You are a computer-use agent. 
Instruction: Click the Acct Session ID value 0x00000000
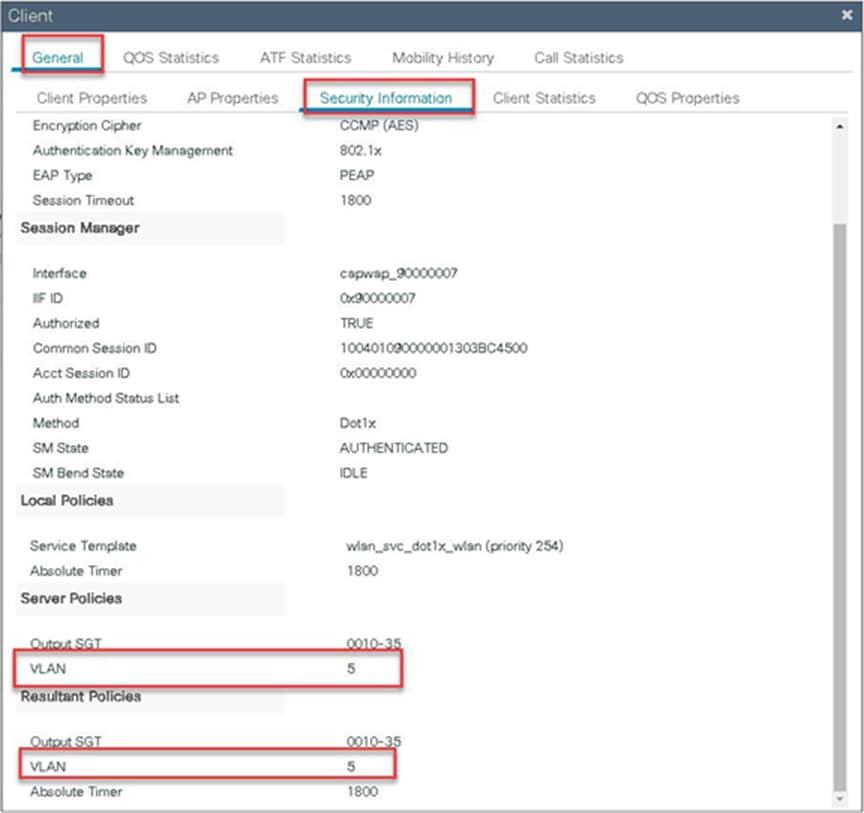pyautogui.click(x=377, y=373)
